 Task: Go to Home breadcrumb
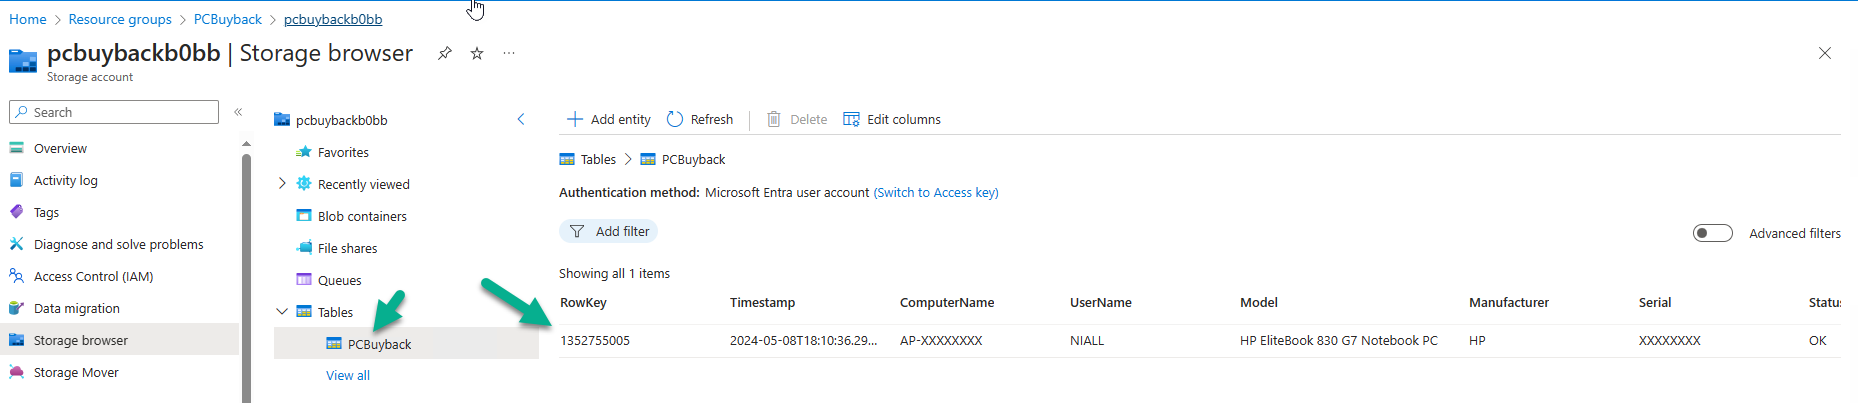click(x=28, y=19)
